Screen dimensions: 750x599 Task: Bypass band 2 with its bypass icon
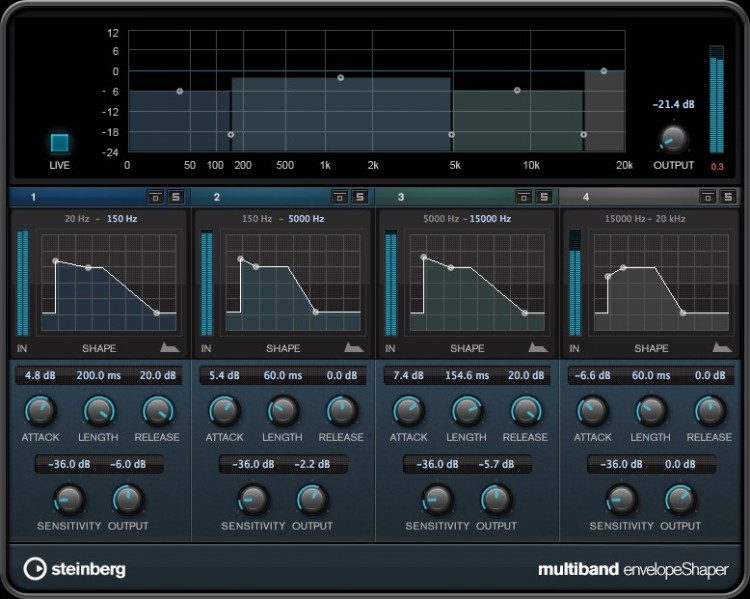pyautogui.click(x=340, y=197)
